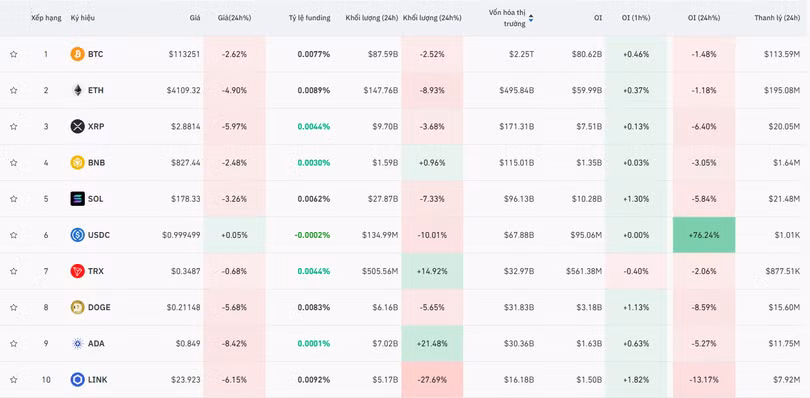
Task: Click the Bitcoin coin logo
Action: (x=77, y=54)
